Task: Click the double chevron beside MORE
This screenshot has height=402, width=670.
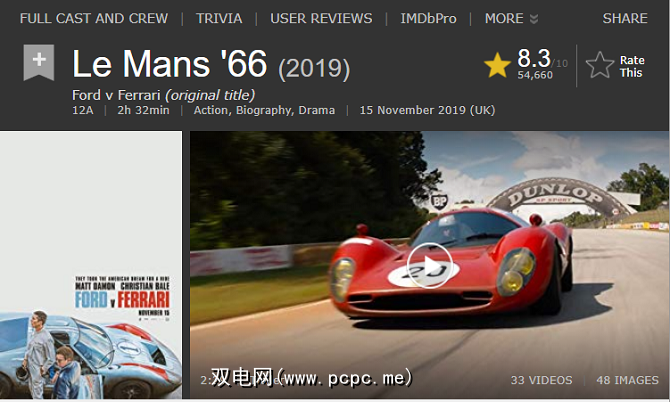Action: [533, 19]
